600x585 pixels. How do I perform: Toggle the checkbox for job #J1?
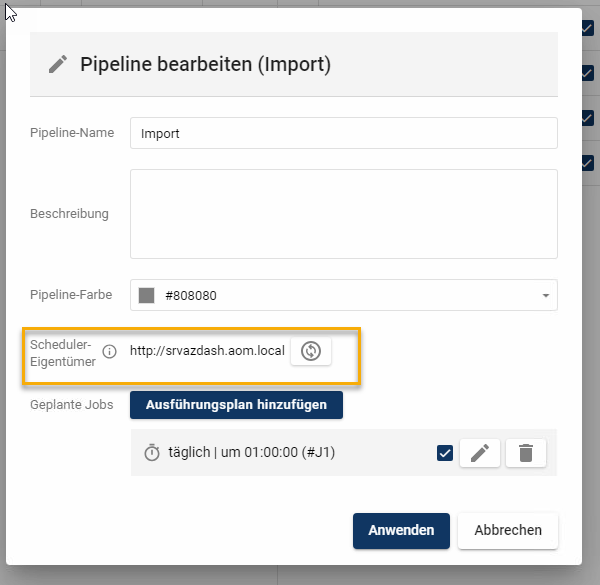coord(445,453)
